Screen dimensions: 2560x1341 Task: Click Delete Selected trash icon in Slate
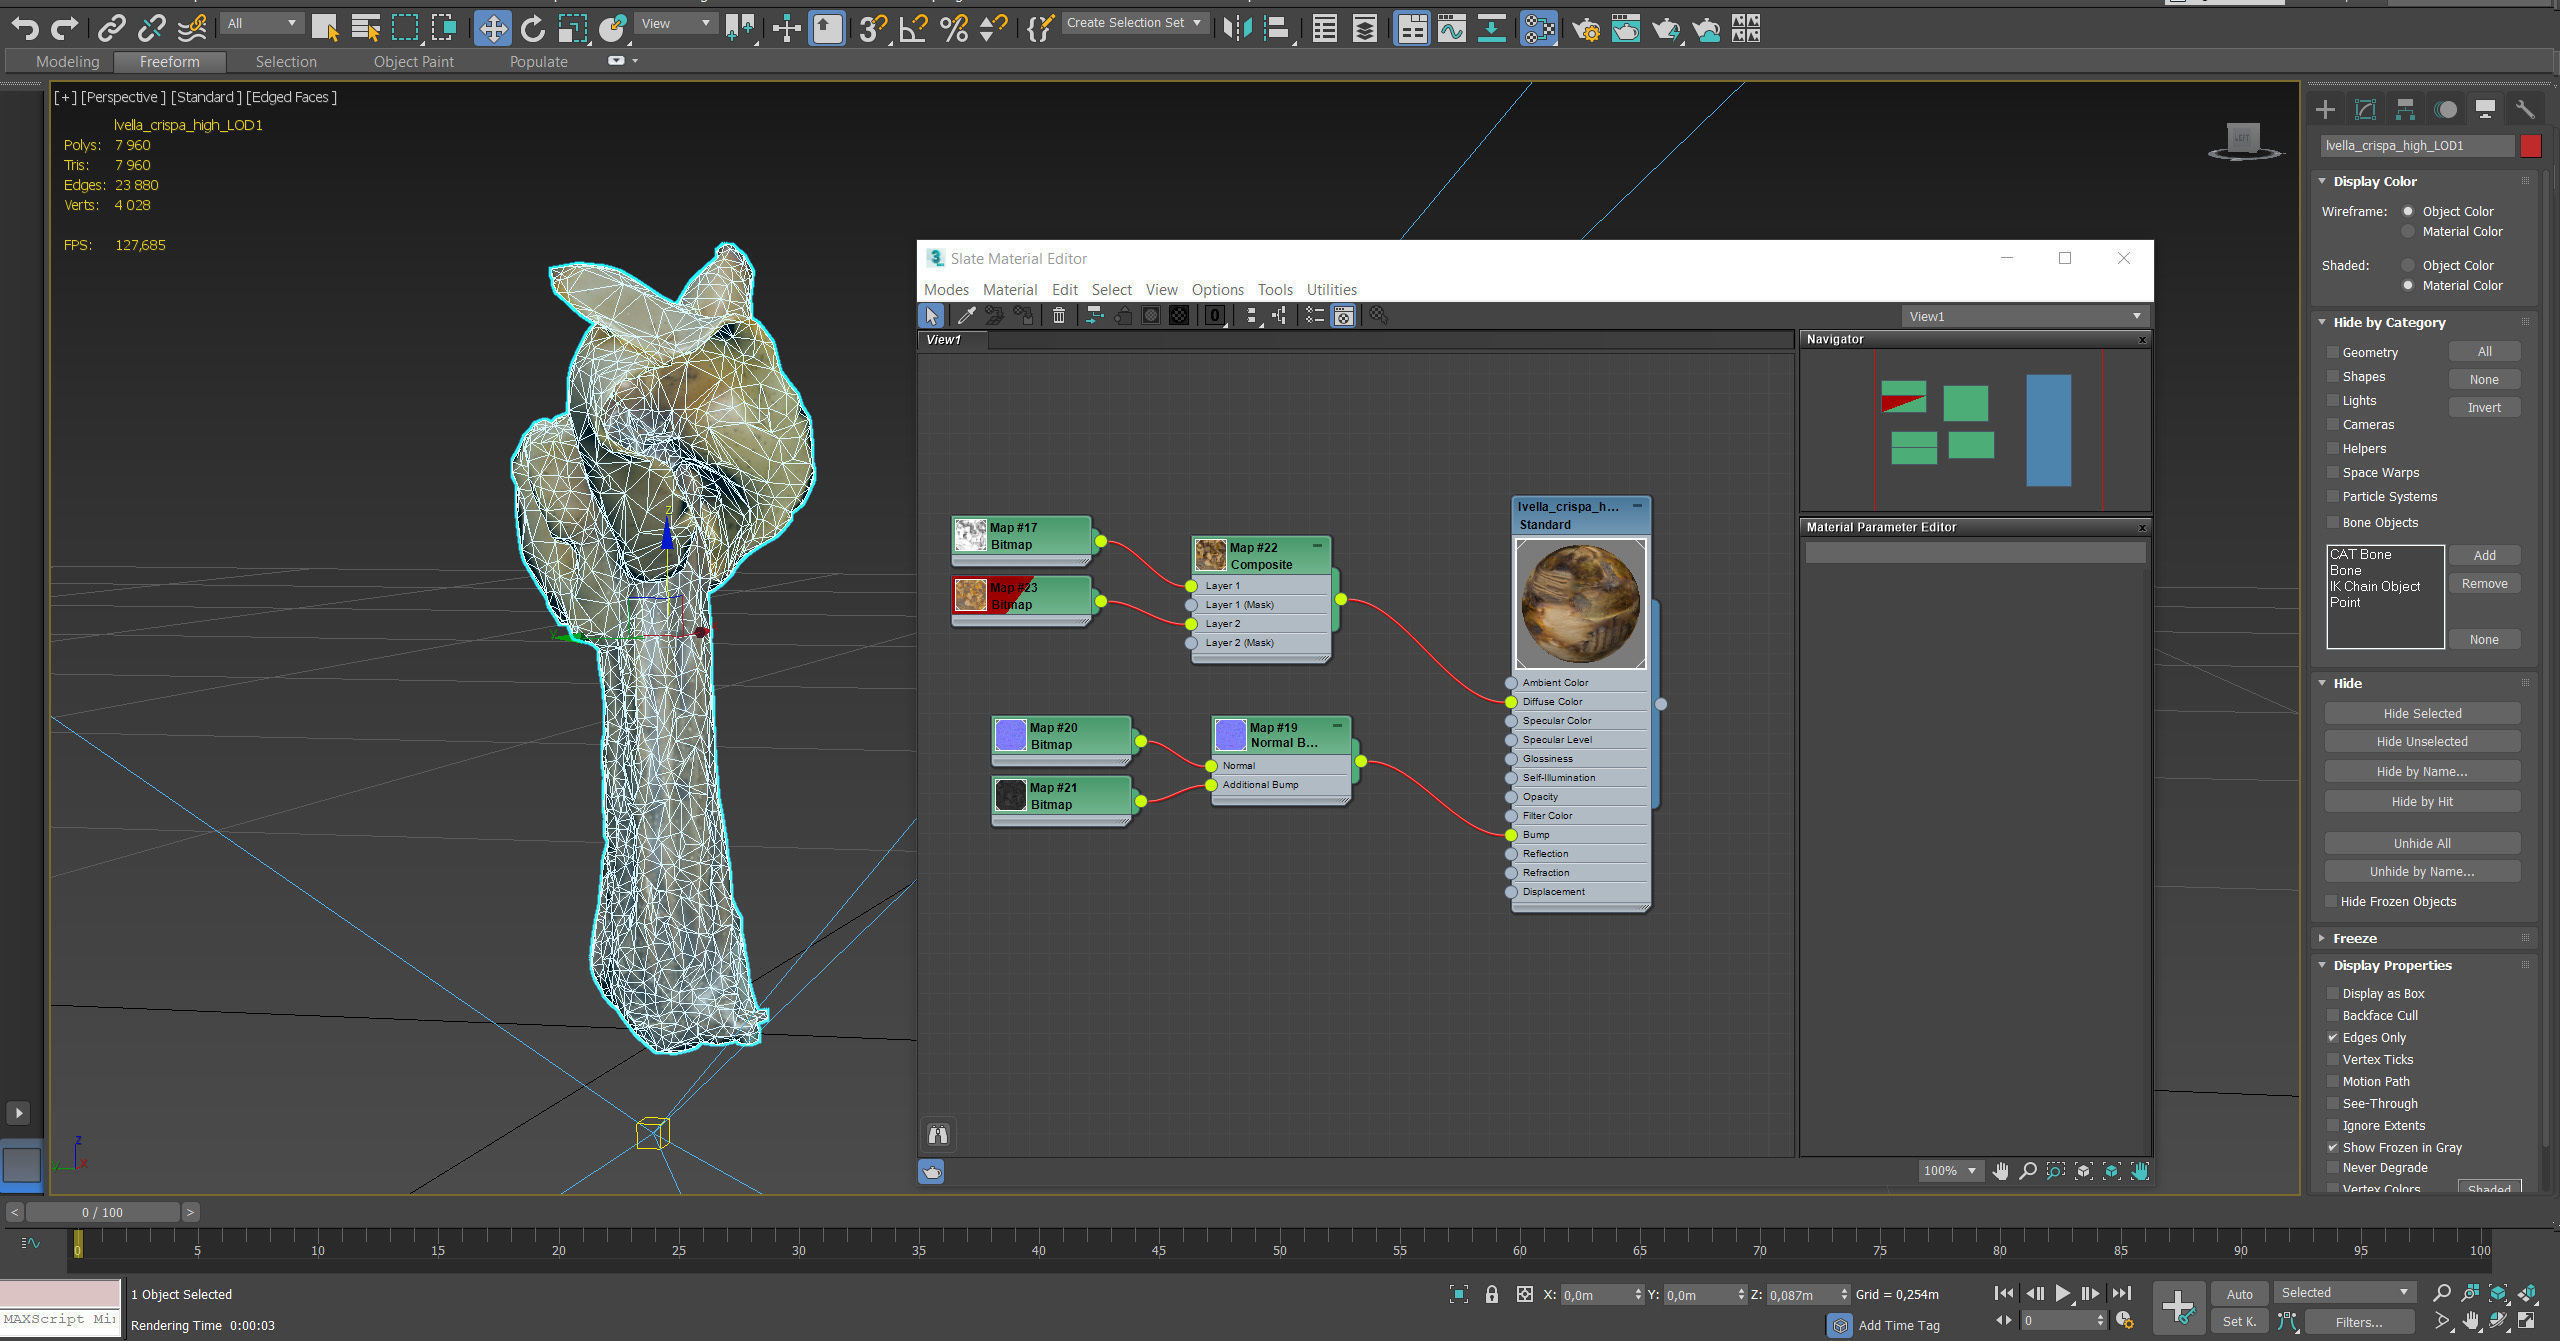pos(1059,316)
